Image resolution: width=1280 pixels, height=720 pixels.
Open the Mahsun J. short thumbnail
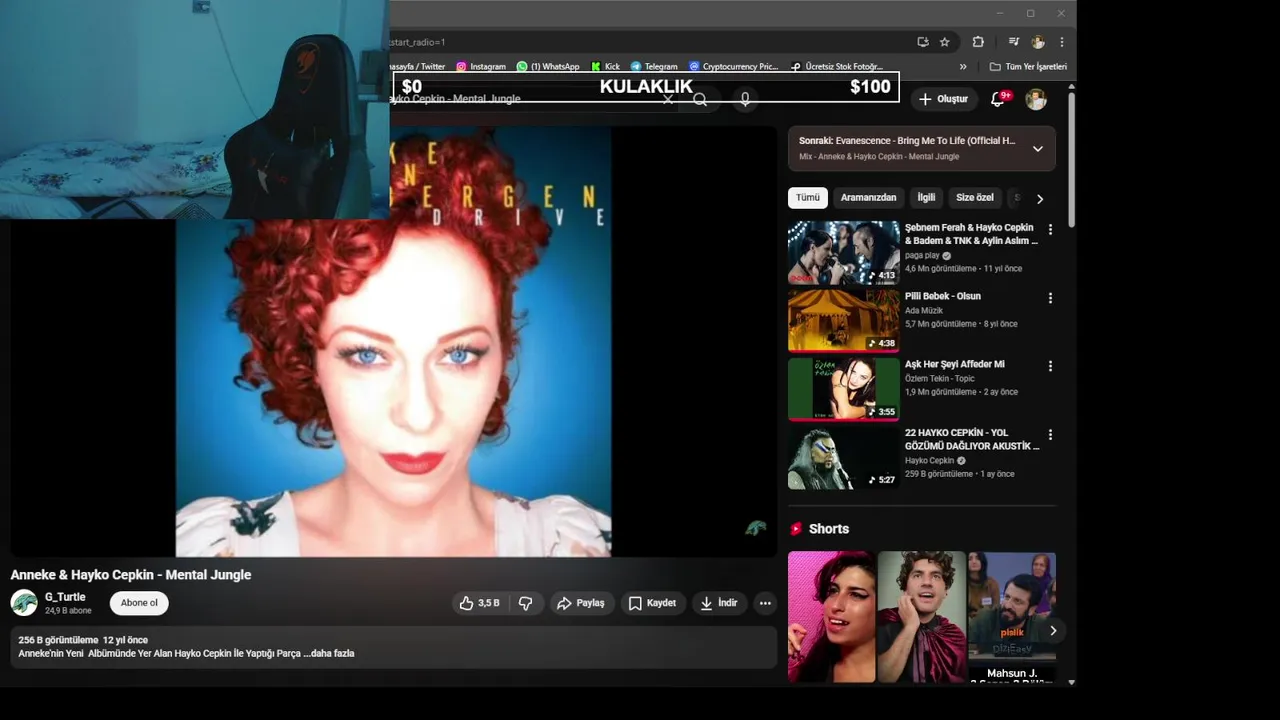[x=1011, y=617]
